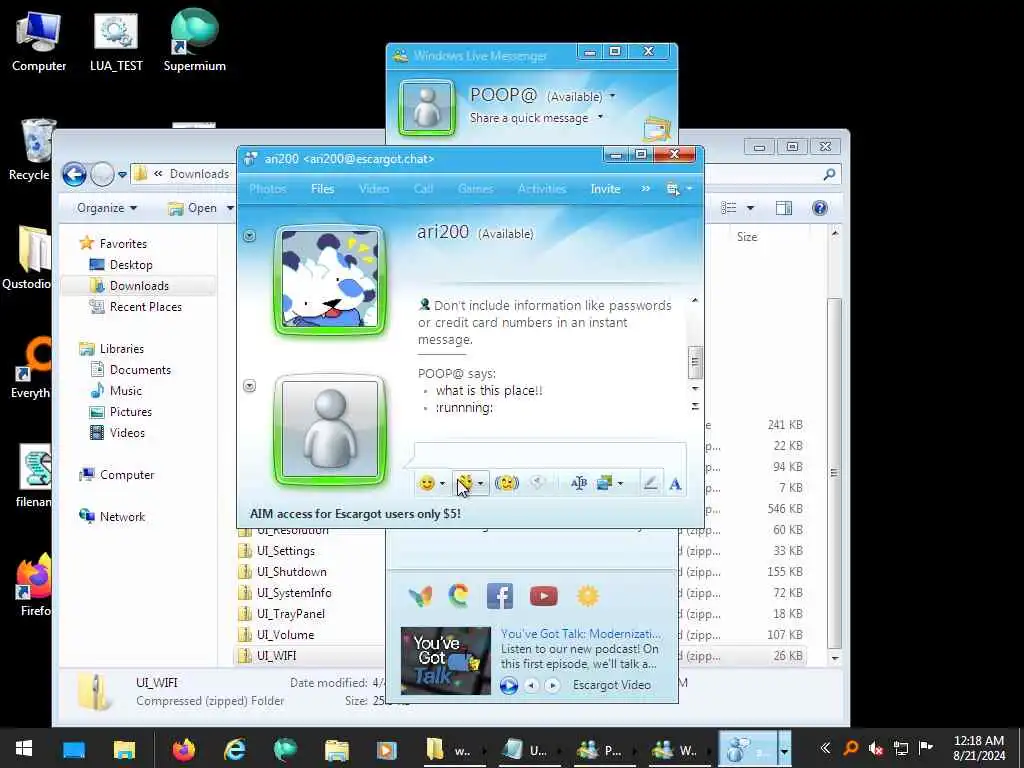The image size is (1024, 768).
Task: Open the change font icon with cursor
Action: tap(579, 483)
